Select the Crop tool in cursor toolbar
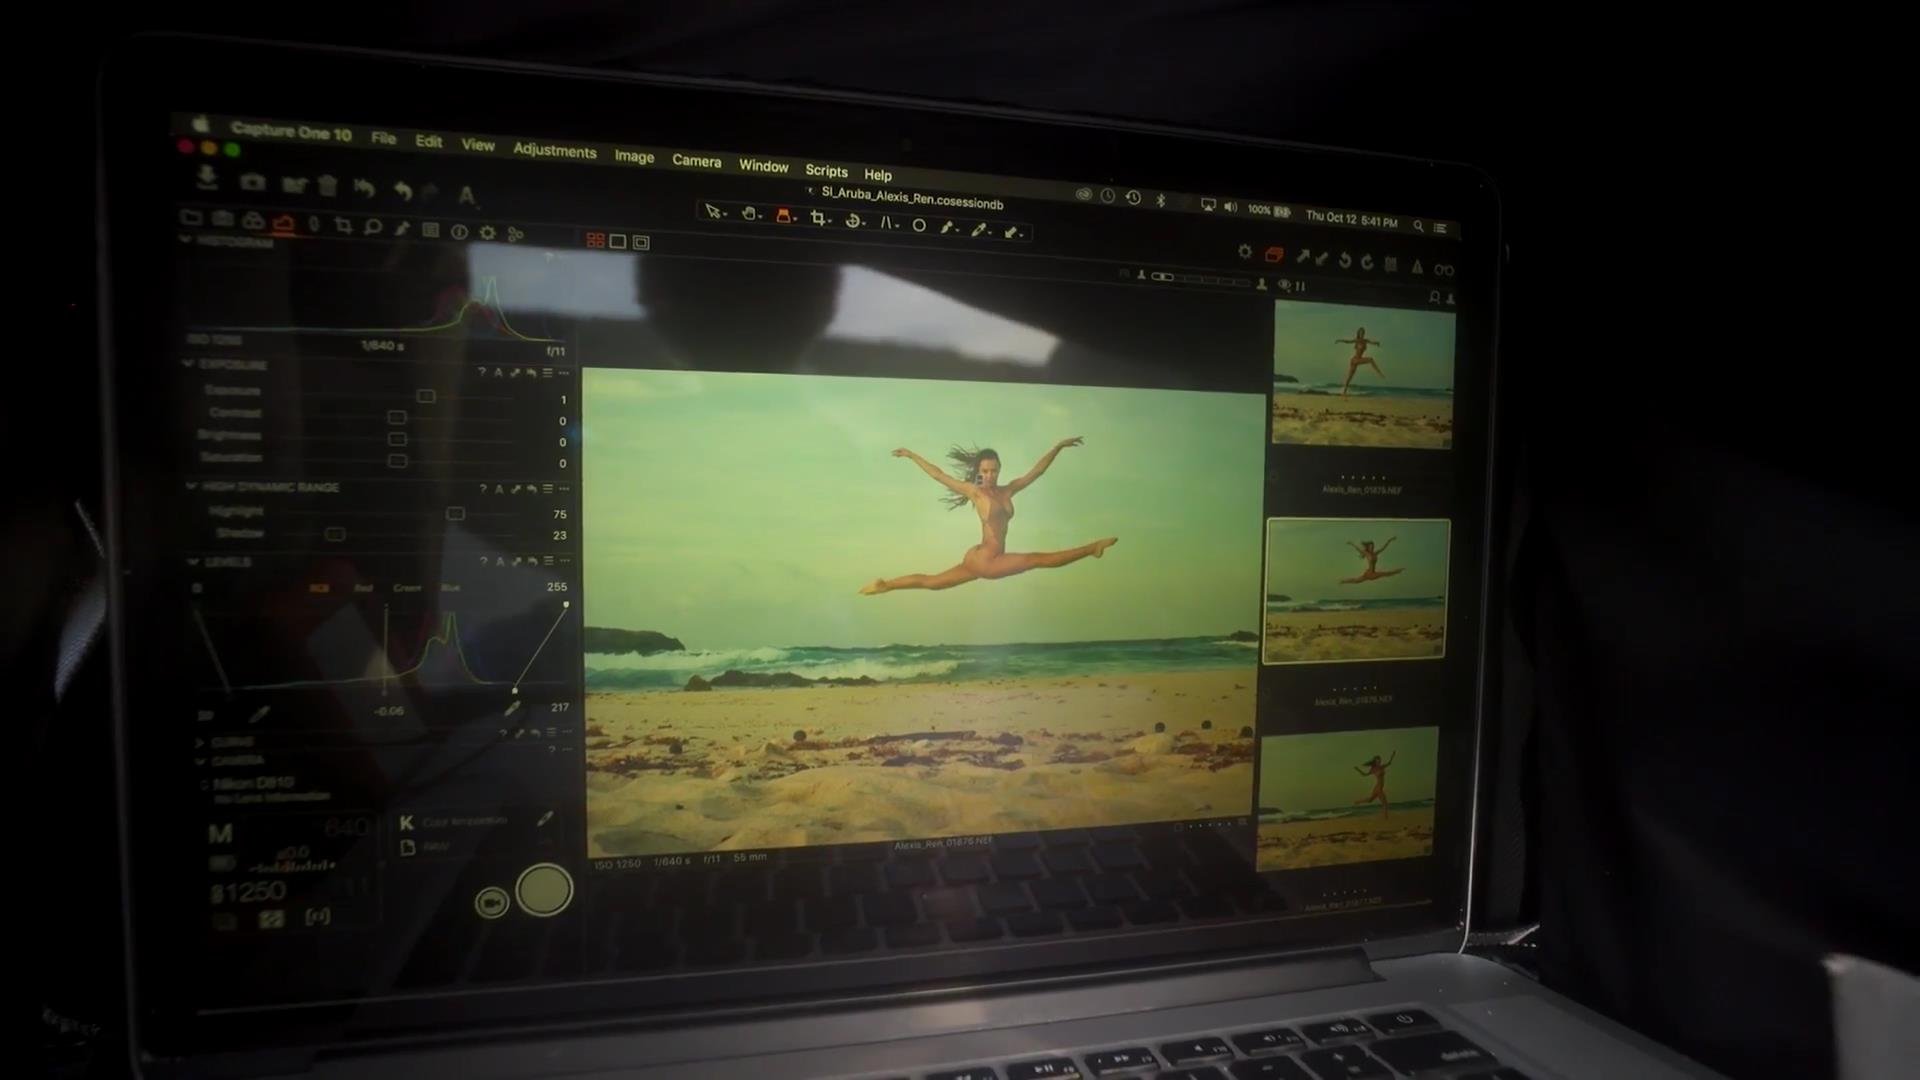 coord(818,218)
